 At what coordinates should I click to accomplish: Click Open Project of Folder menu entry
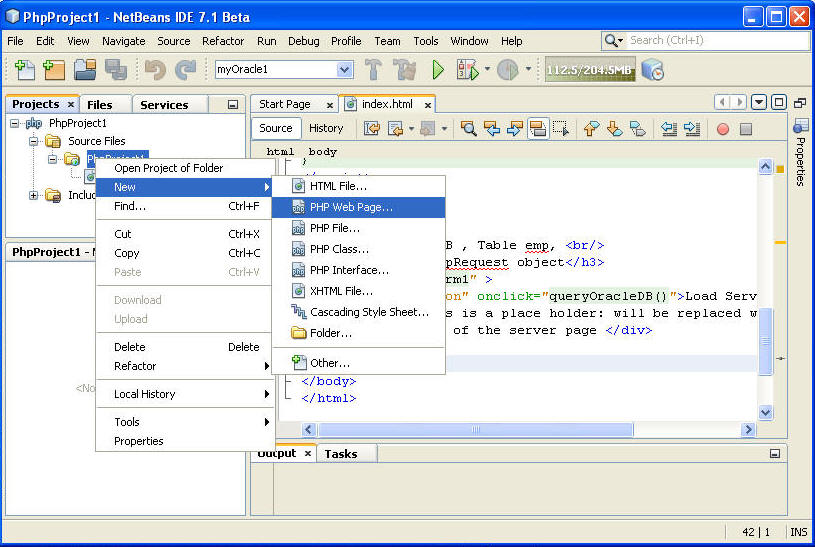185,168
